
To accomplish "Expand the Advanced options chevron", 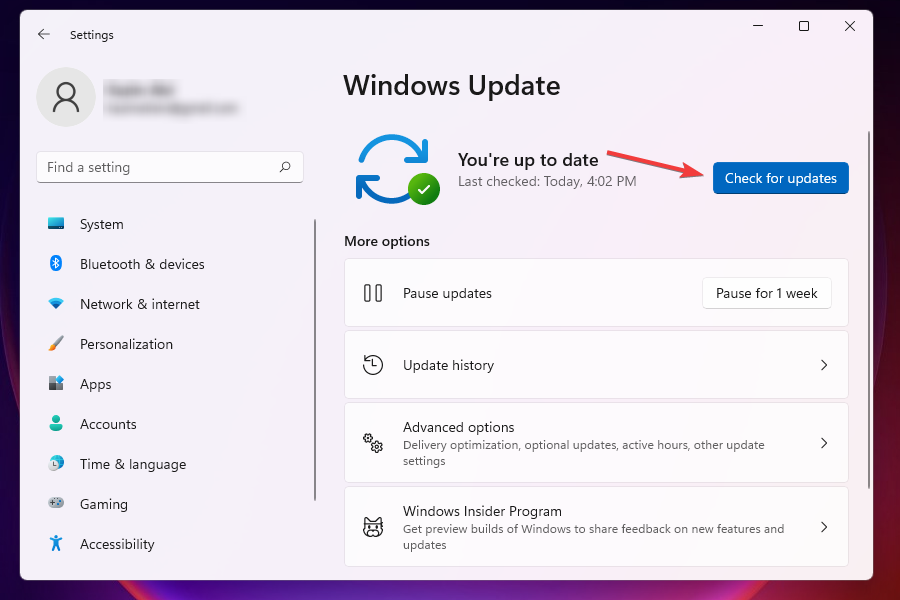I will [x=824, y=443].
